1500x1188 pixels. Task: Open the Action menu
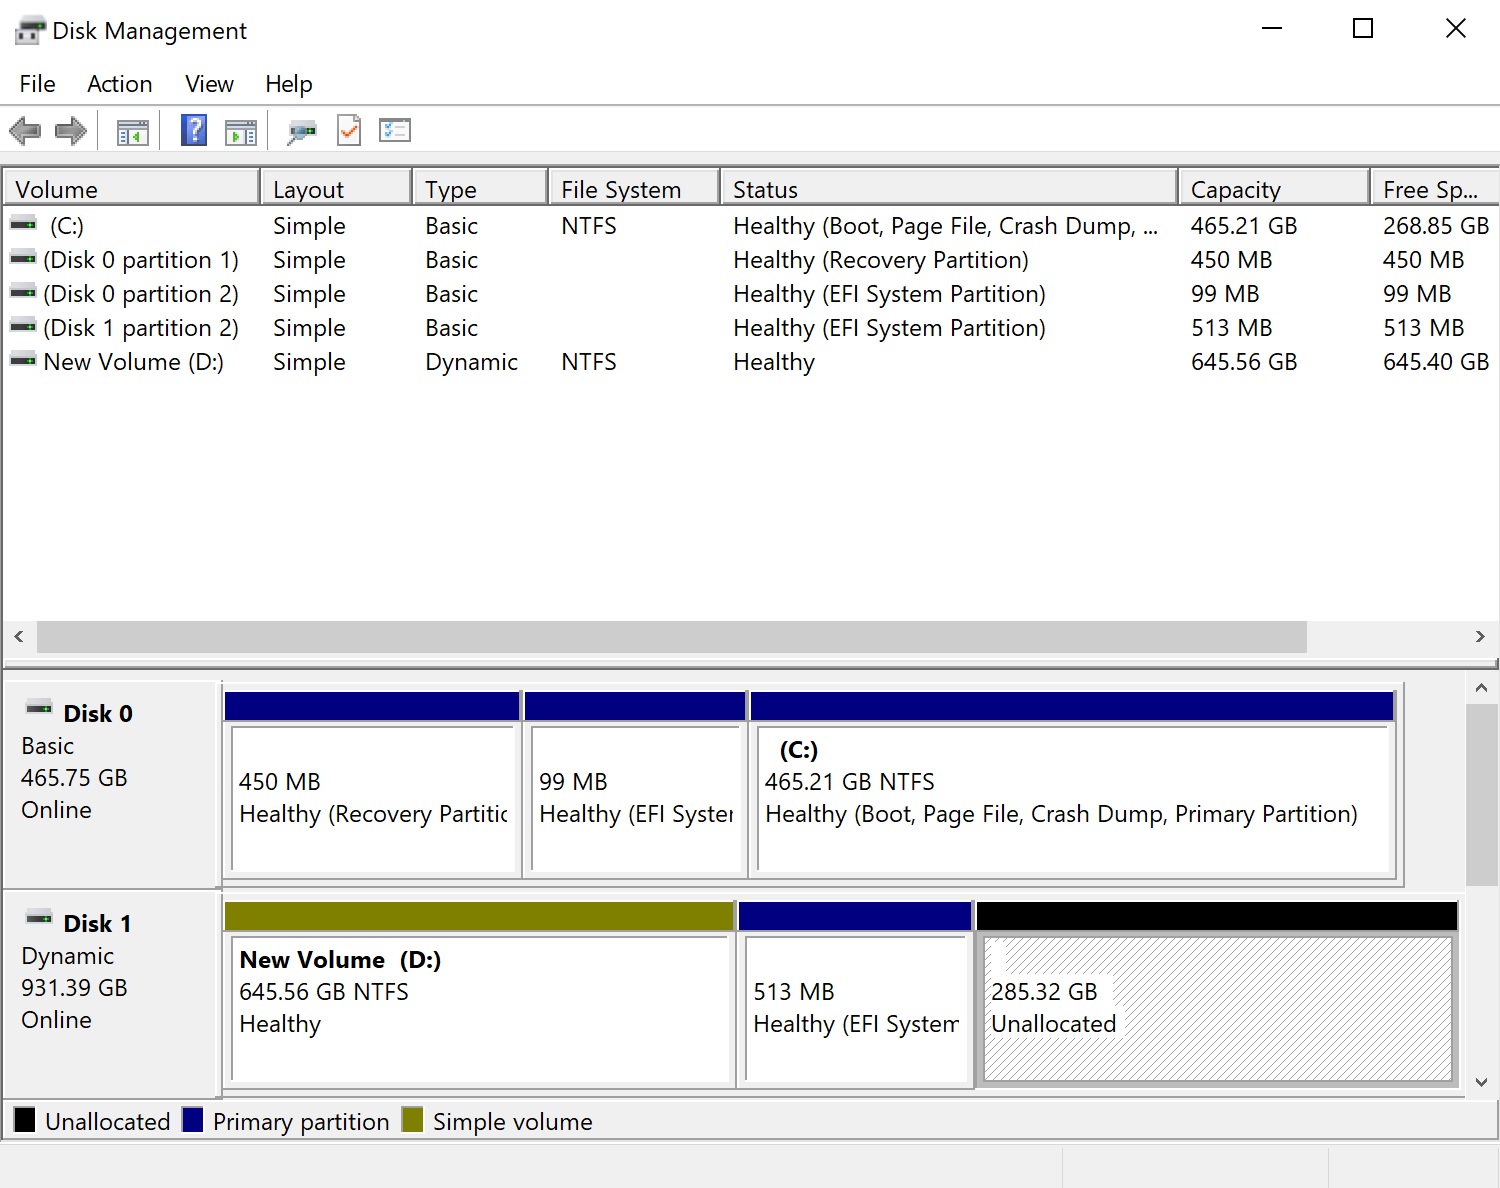119,84
